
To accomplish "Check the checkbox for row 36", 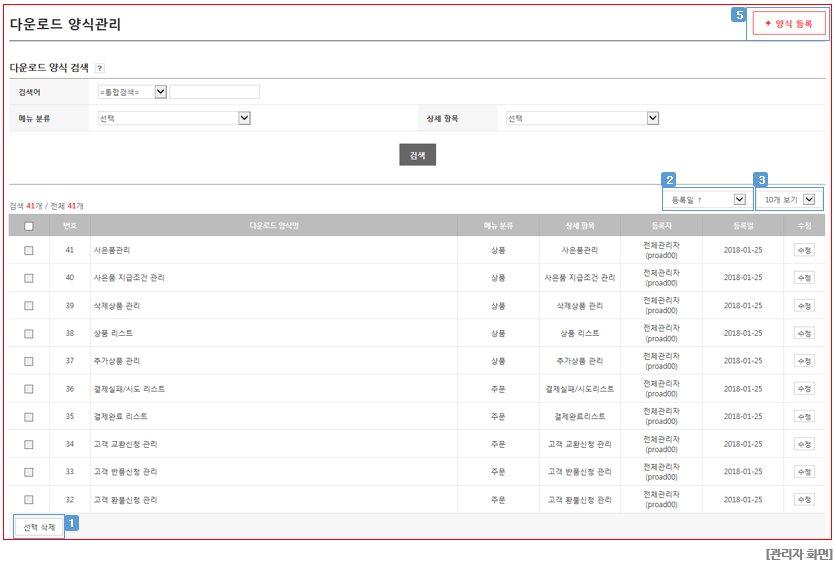I will pos(29,389).
